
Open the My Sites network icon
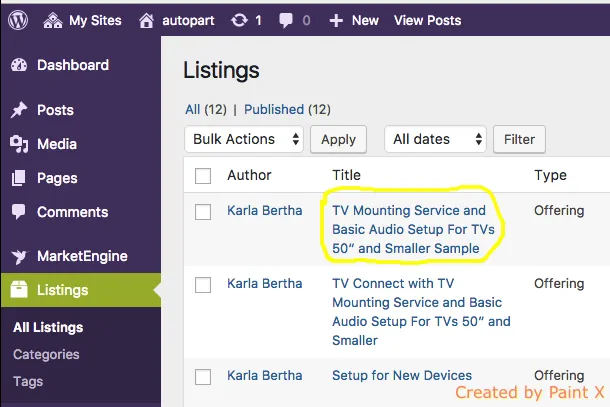53,20
